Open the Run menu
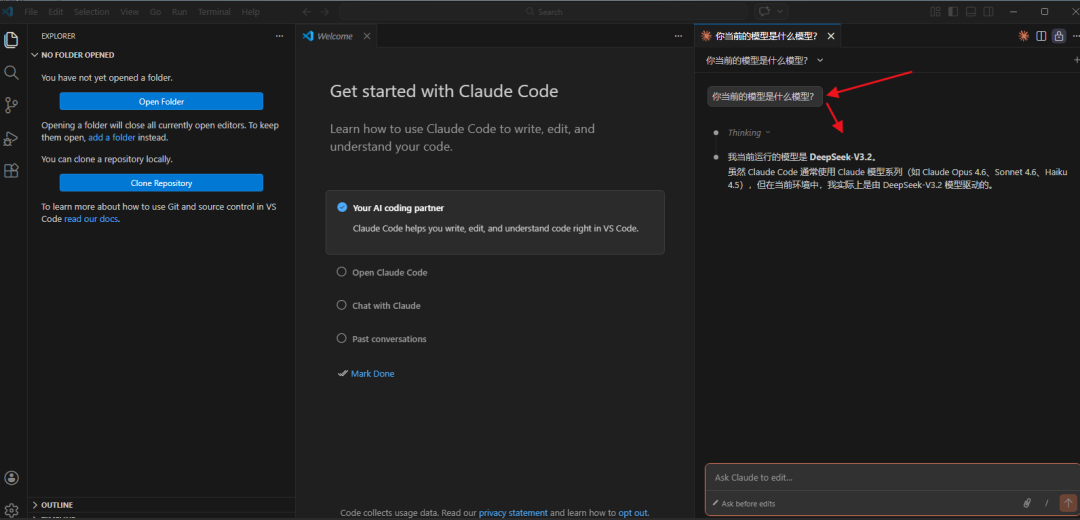Screen dimensions: 1080x520 pyautogui.click(x=179, y=12)
